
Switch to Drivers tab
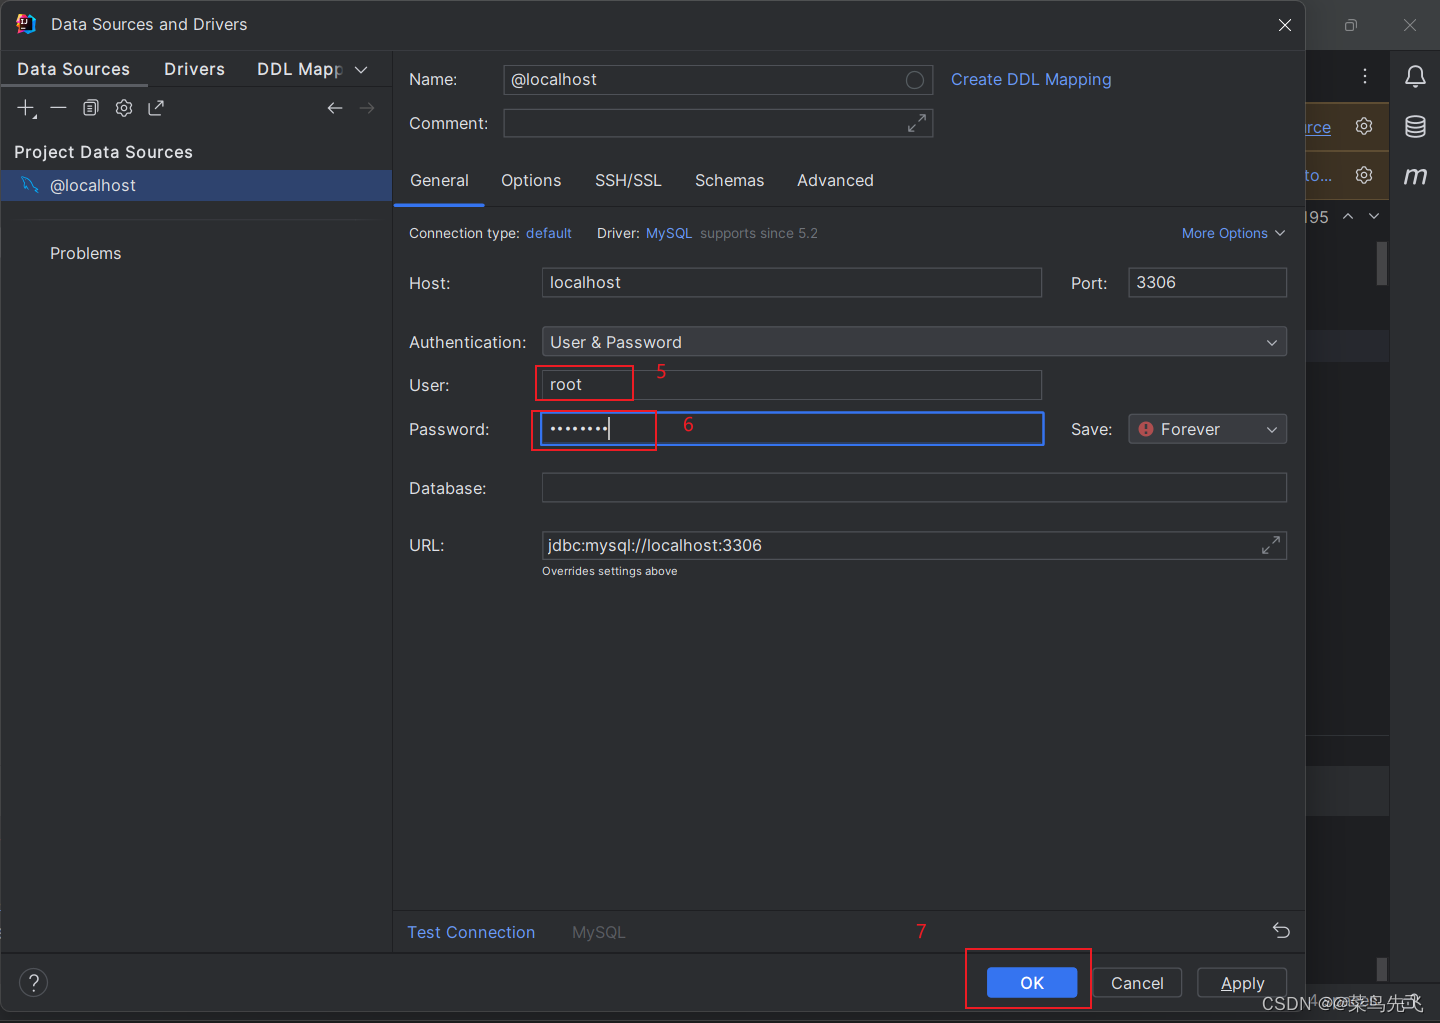tap(194, 69)
